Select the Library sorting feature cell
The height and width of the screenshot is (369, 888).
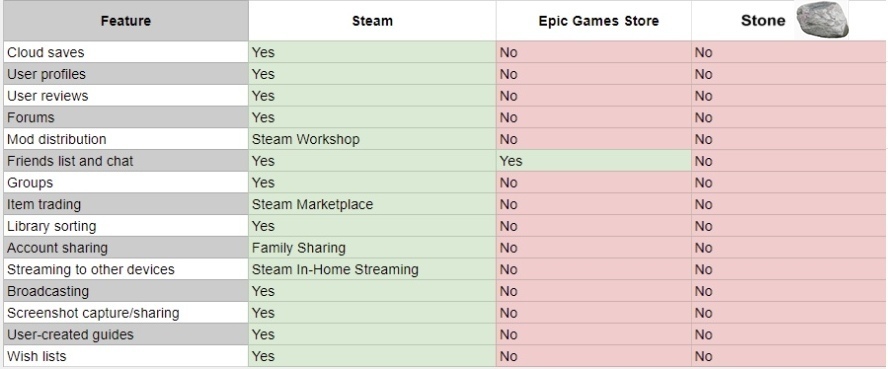coord(126,226)
